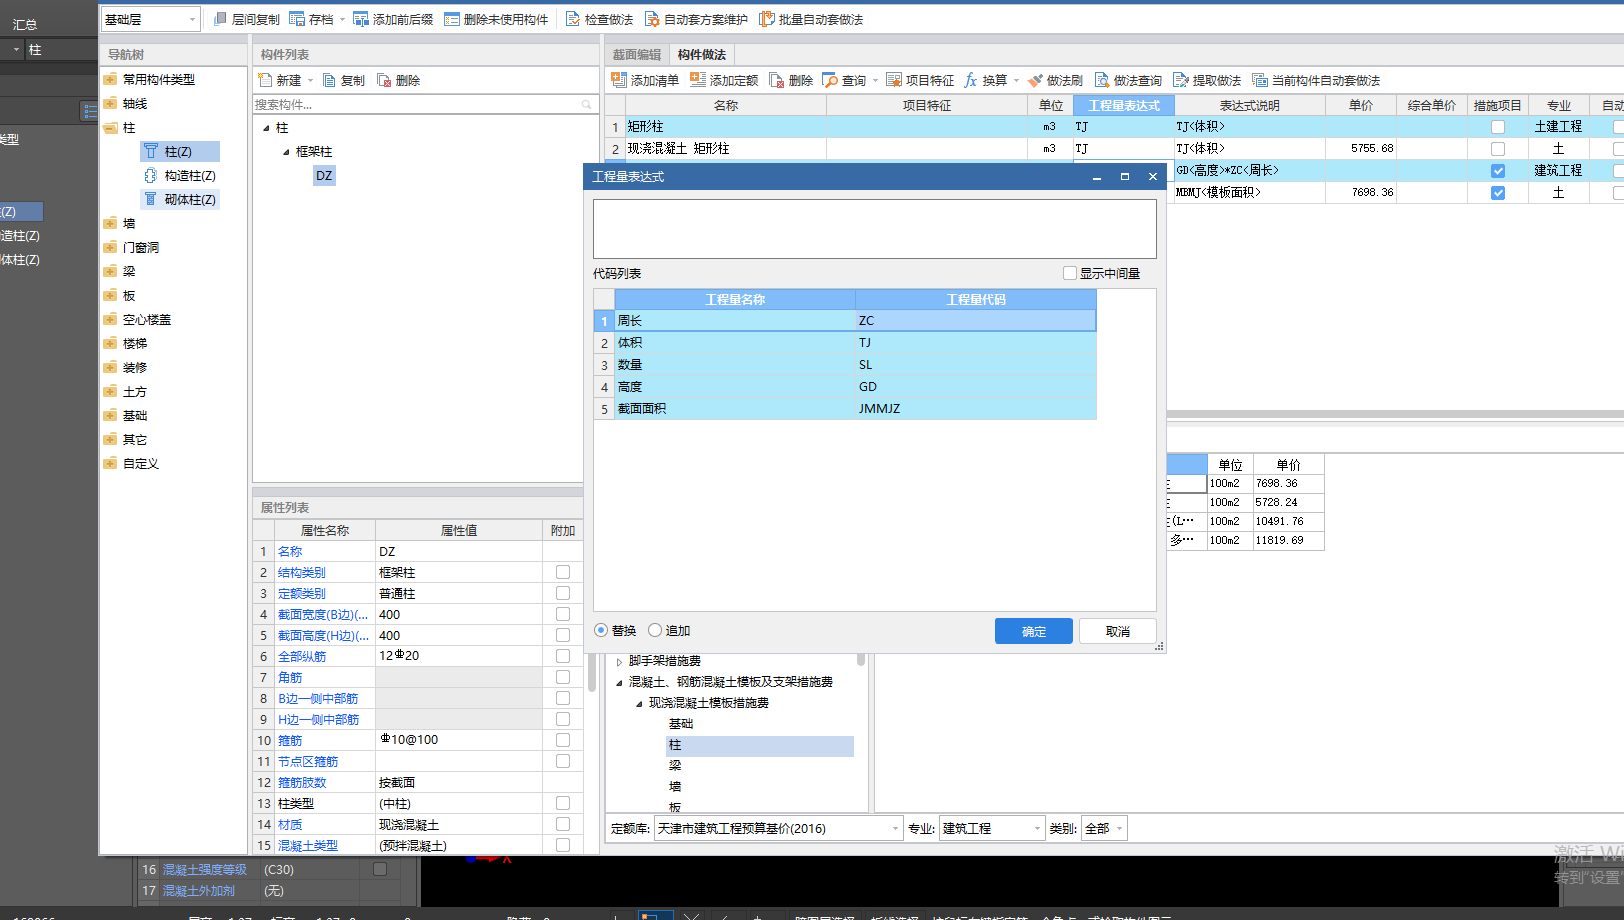Click 提取做法 tool
1624x920 pixels.
click(1207, 80)
